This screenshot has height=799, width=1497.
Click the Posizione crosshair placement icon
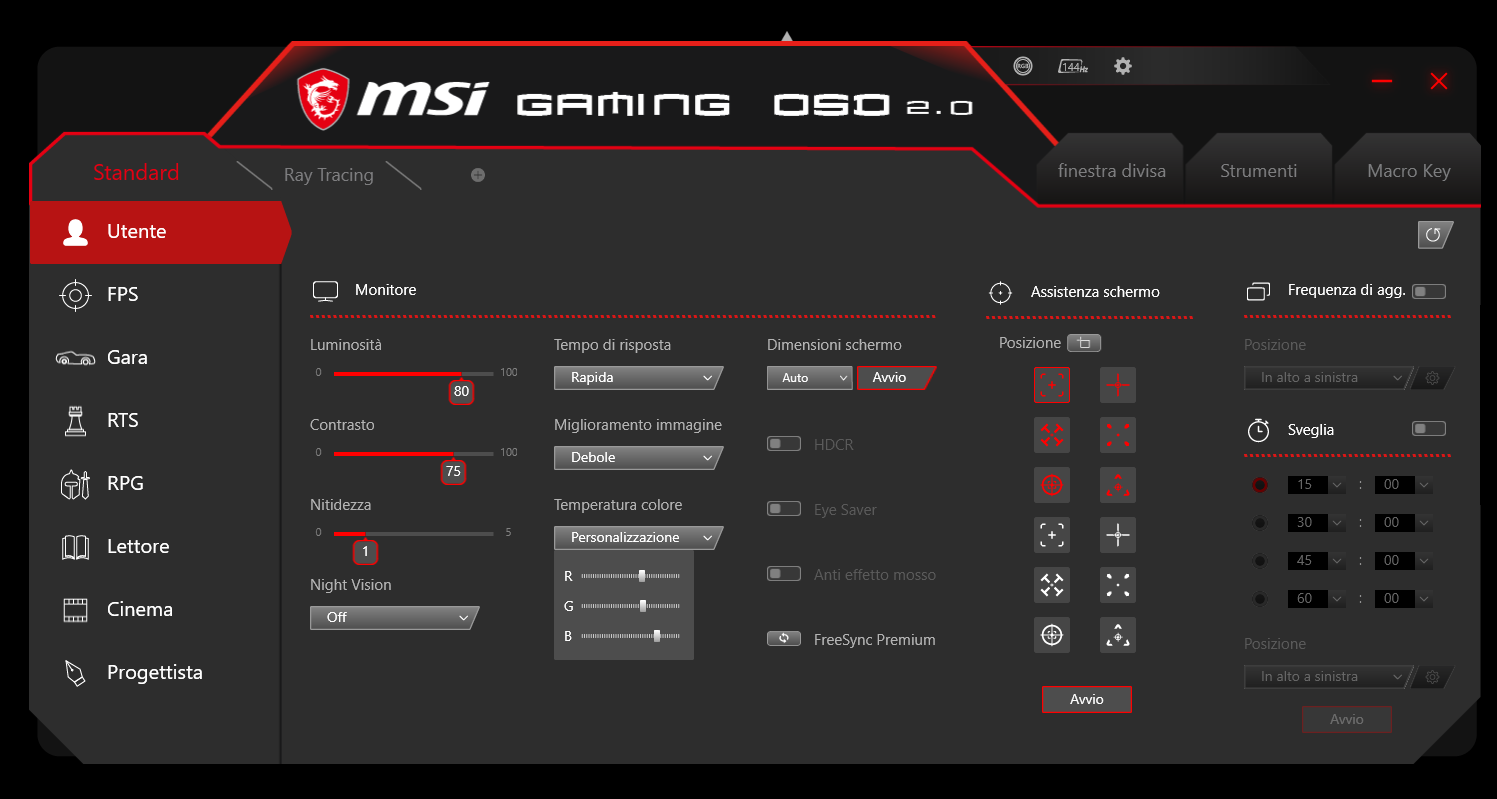click(1084, 343)
